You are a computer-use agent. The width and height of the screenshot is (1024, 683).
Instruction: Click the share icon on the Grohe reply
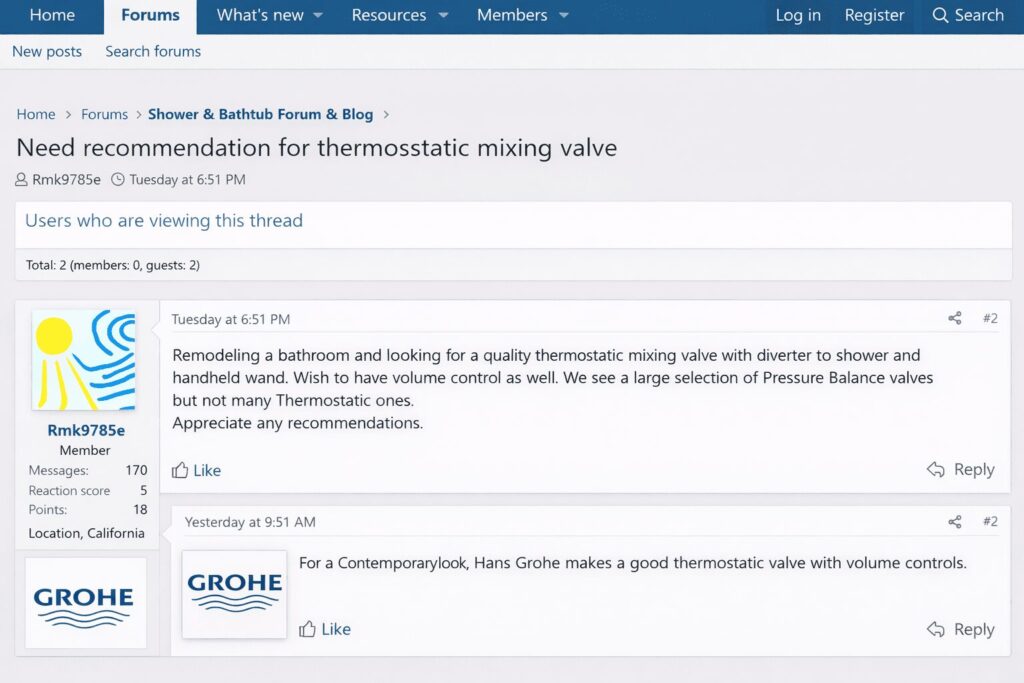(954, 522)
